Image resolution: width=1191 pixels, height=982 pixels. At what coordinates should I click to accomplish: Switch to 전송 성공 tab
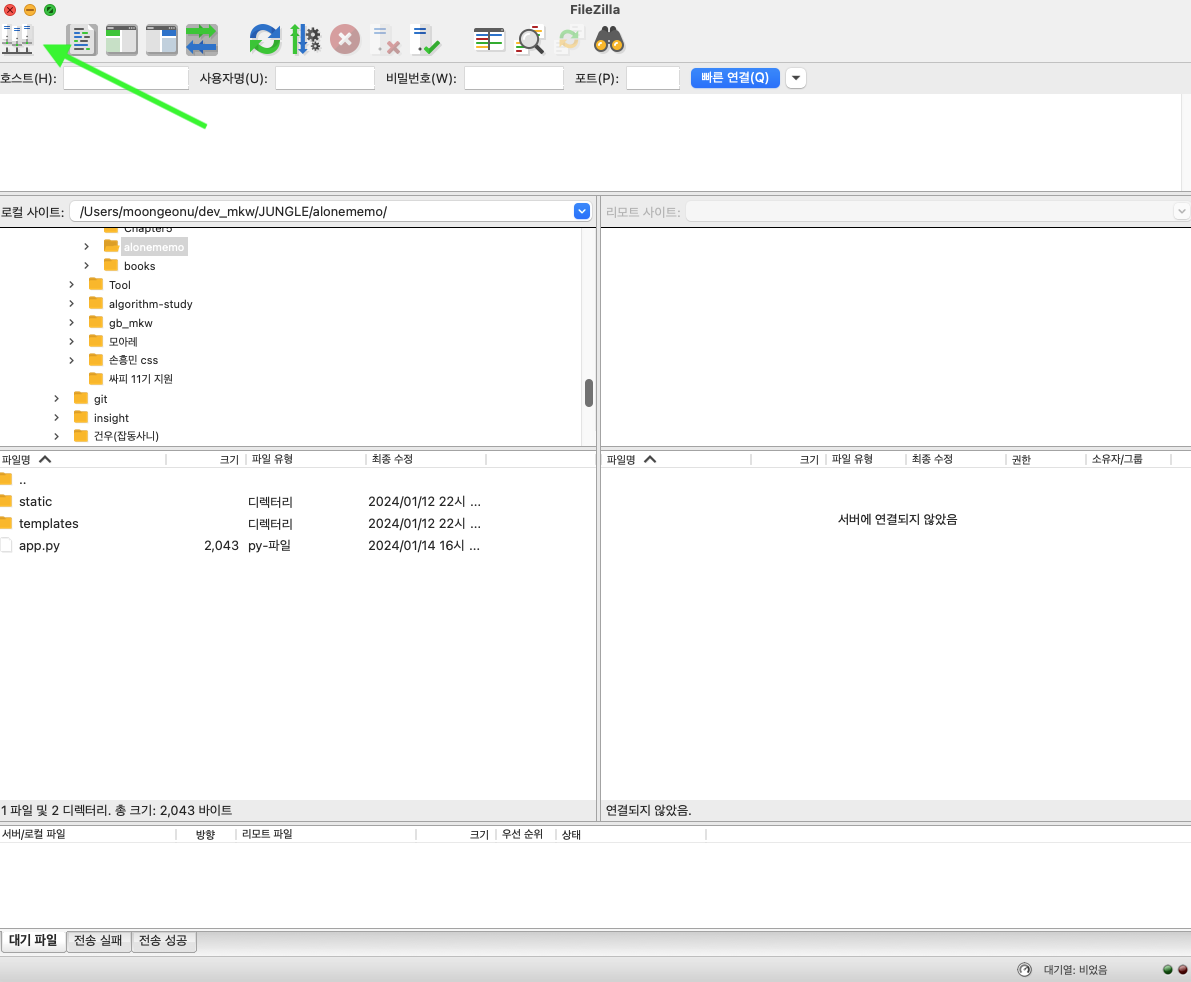163,940
